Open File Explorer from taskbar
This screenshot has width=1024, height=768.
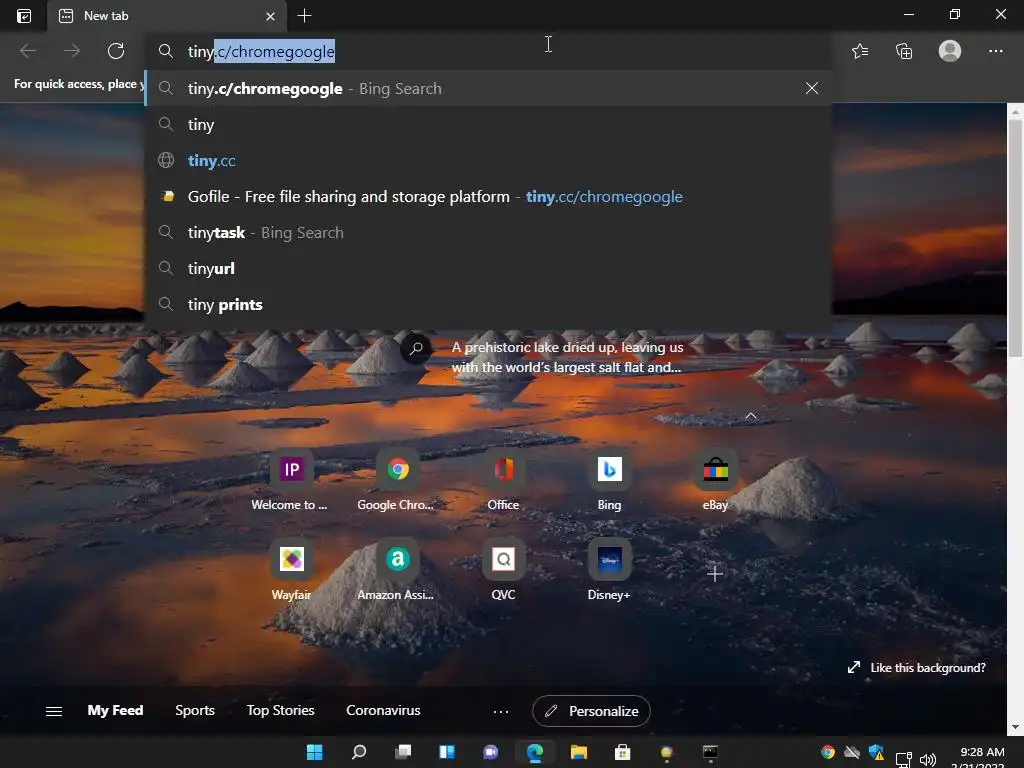pyautogui.click(x=579, y=752)
